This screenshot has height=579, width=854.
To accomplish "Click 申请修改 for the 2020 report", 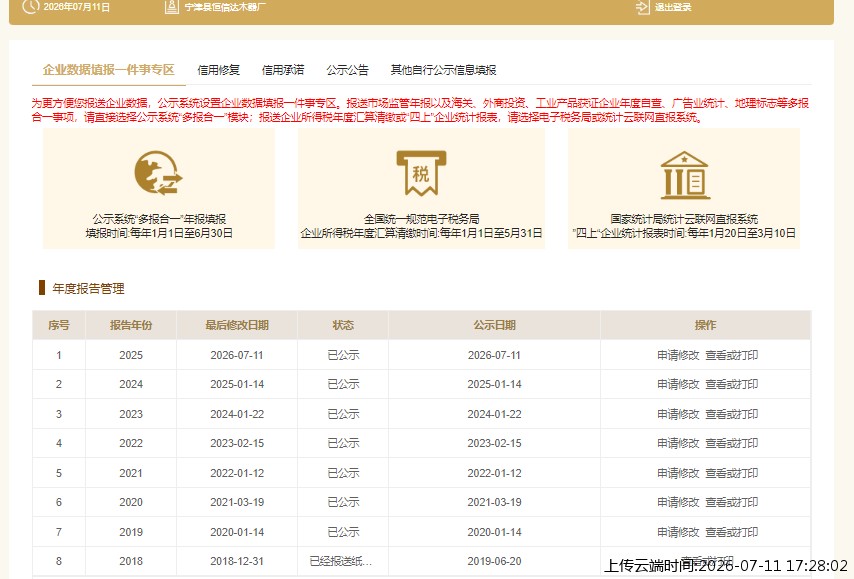I will 678,502.
